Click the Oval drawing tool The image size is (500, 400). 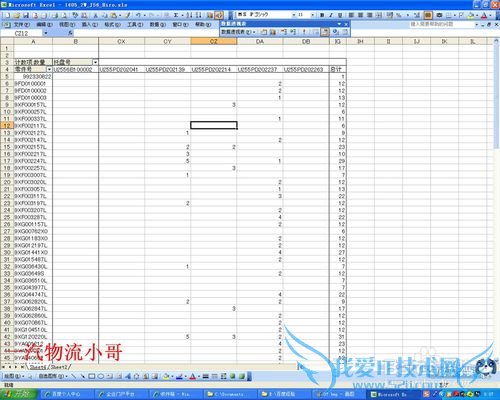[101, 376]
